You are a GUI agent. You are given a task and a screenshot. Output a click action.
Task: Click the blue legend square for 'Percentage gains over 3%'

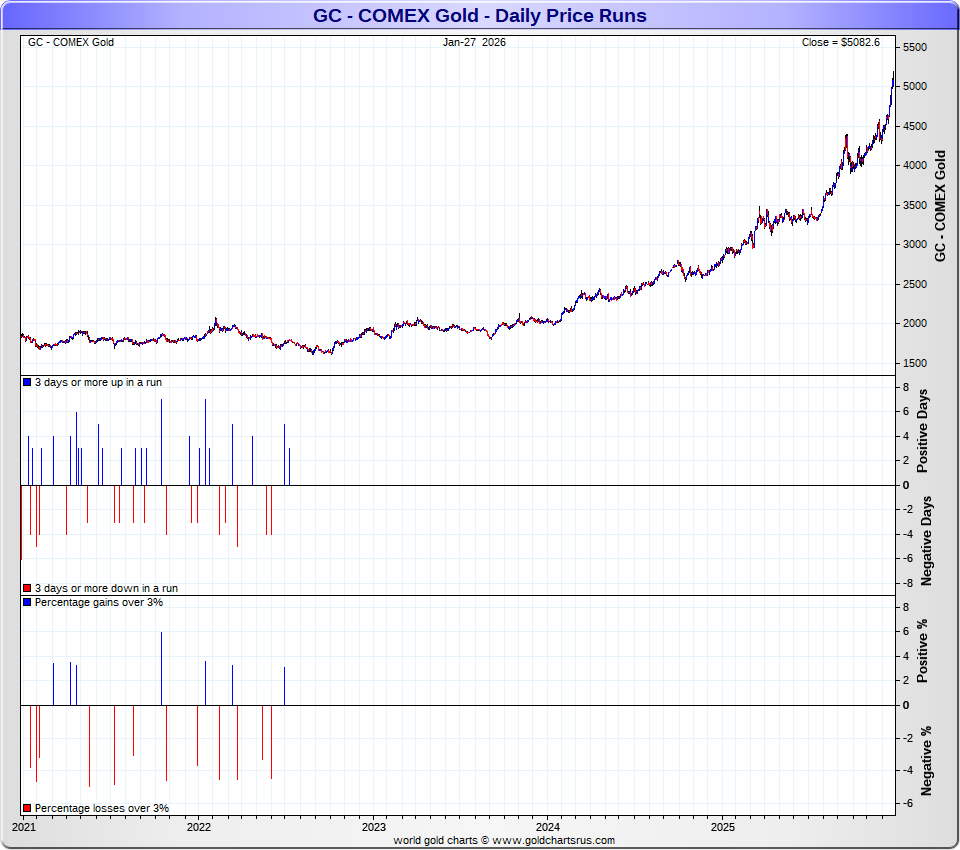click(x=27, y=602)
